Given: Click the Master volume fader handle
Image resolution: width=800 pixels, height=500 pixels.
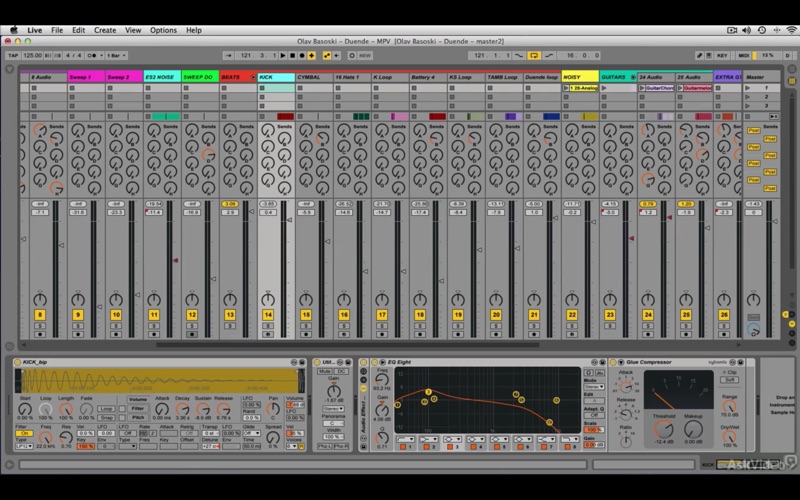Looking at the screenshot, I should tap(775, 221).
